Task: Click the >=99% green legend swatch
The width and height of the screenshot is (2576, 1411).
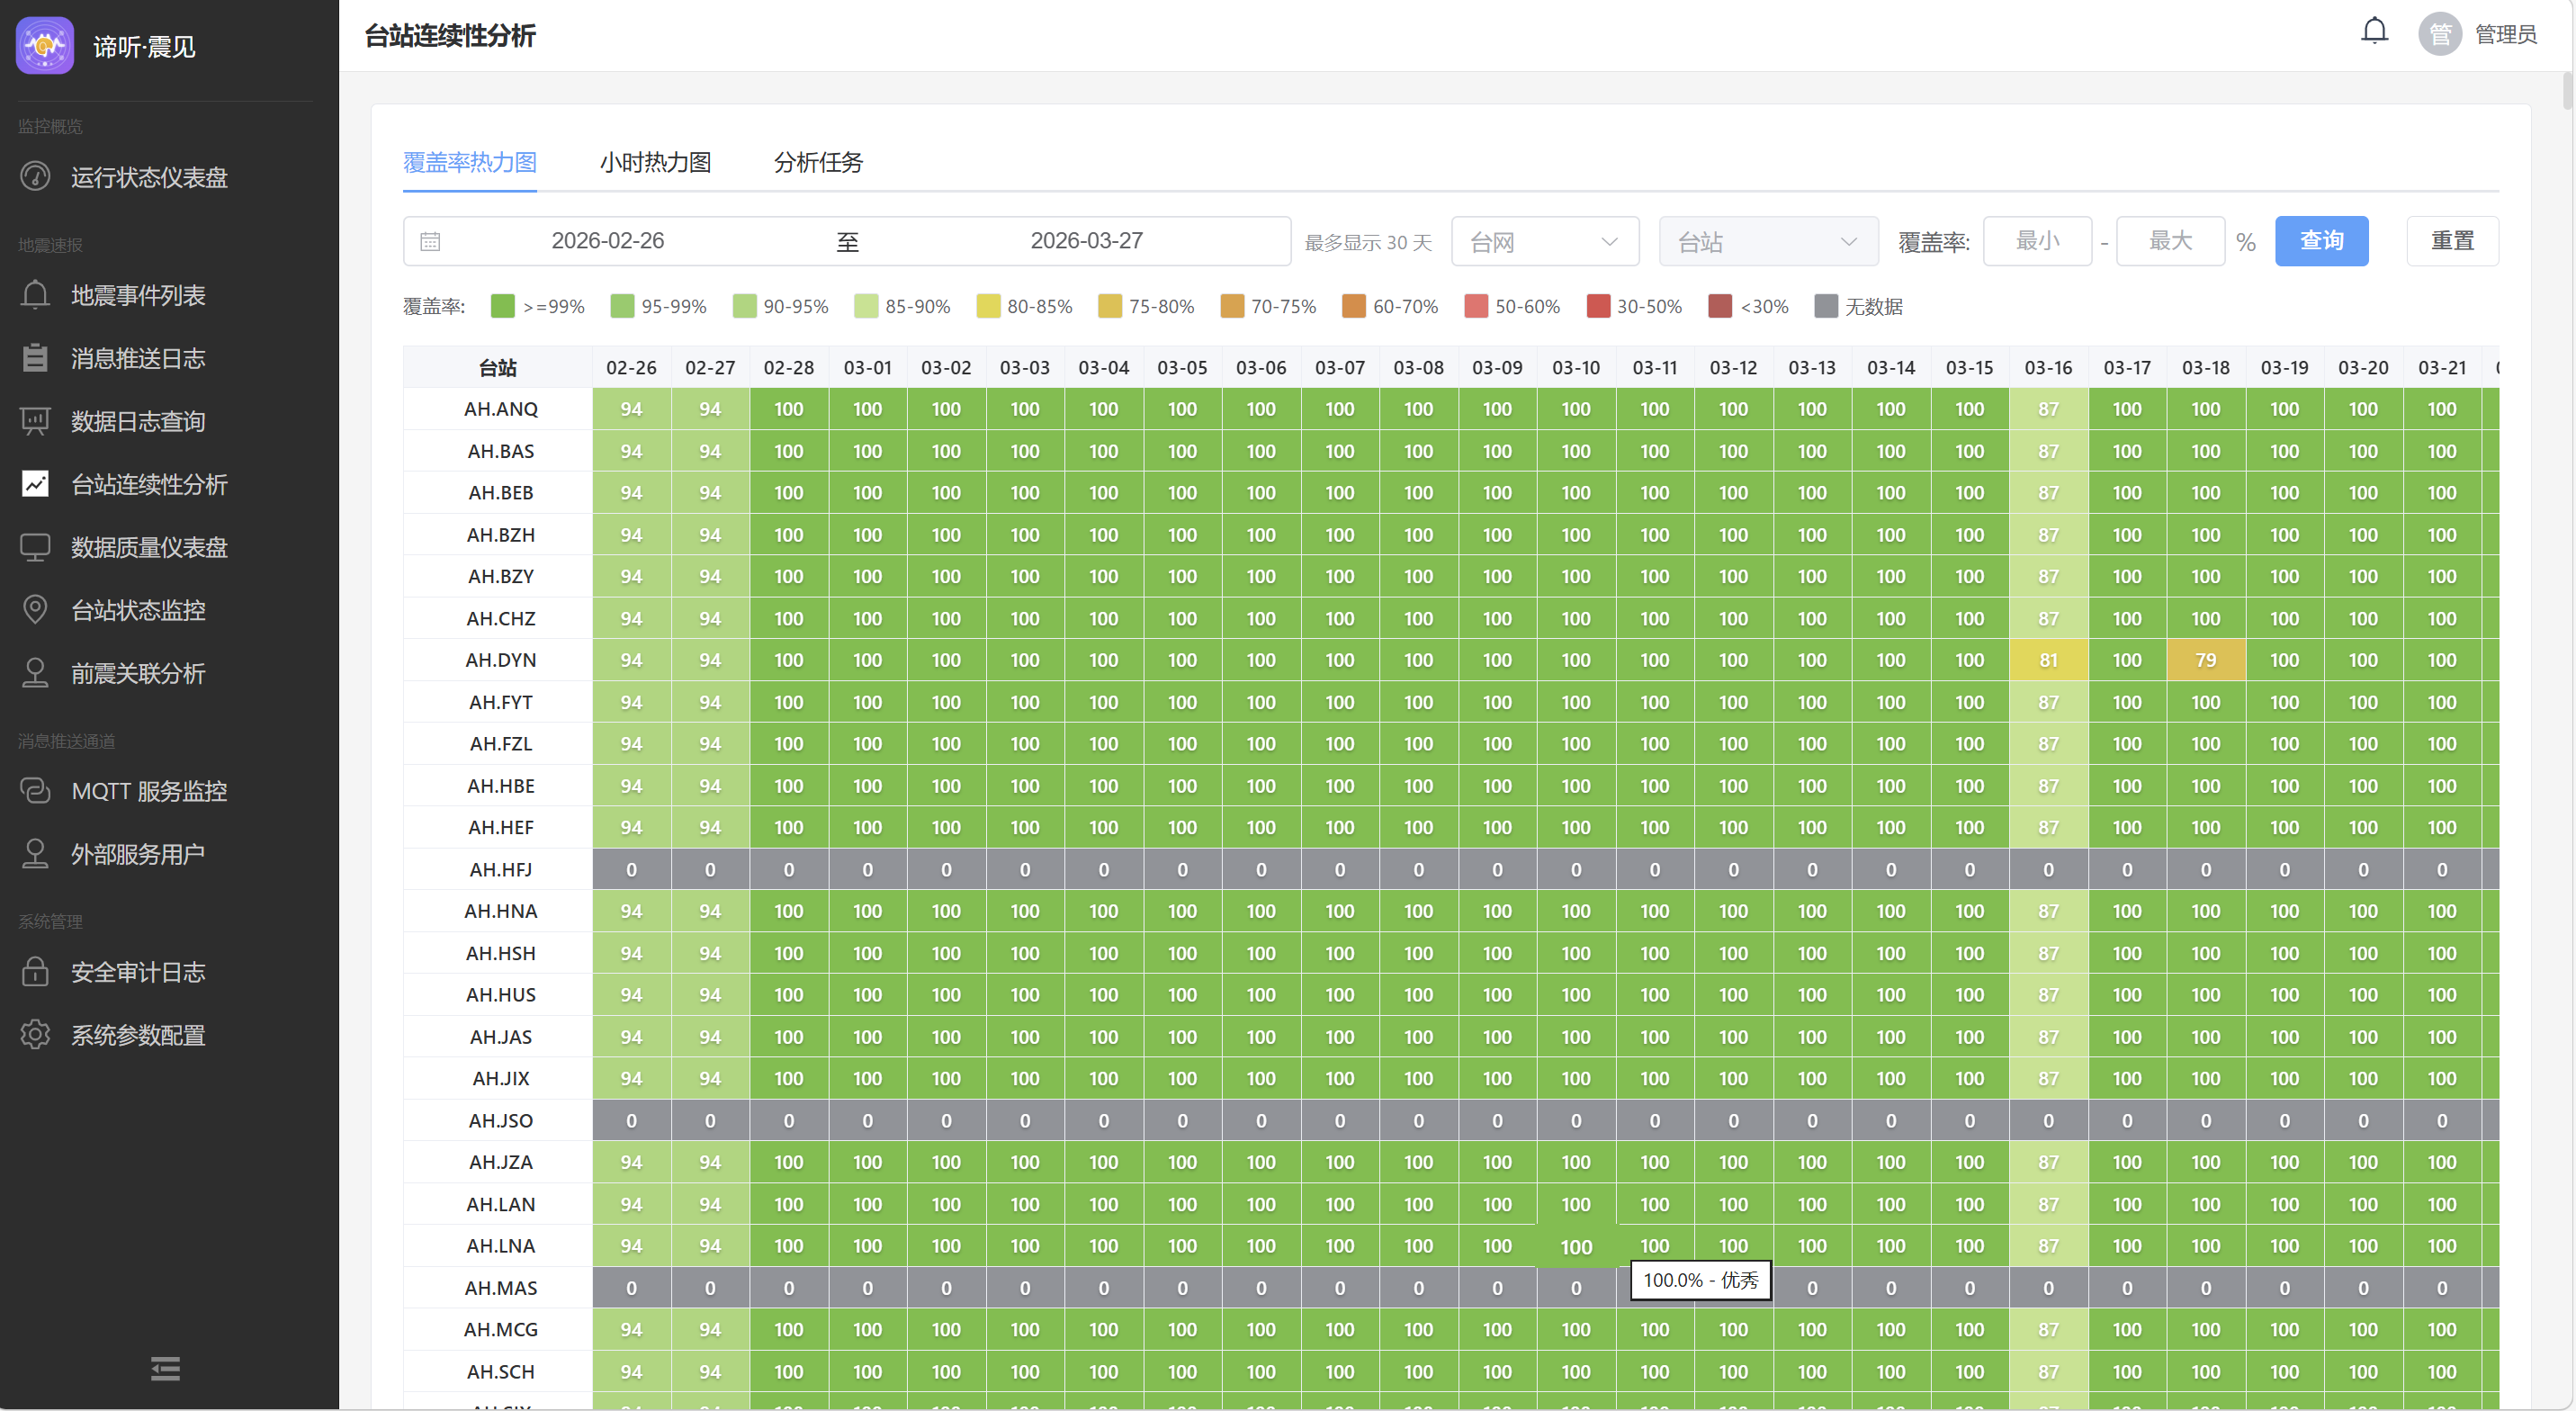Action: pos(502,306)
